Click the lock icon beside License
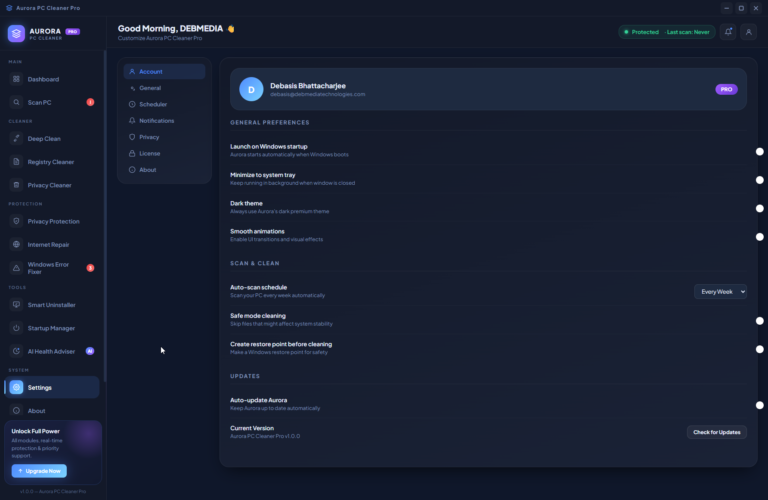The image size is (768, 500). (x=132, y=153)
